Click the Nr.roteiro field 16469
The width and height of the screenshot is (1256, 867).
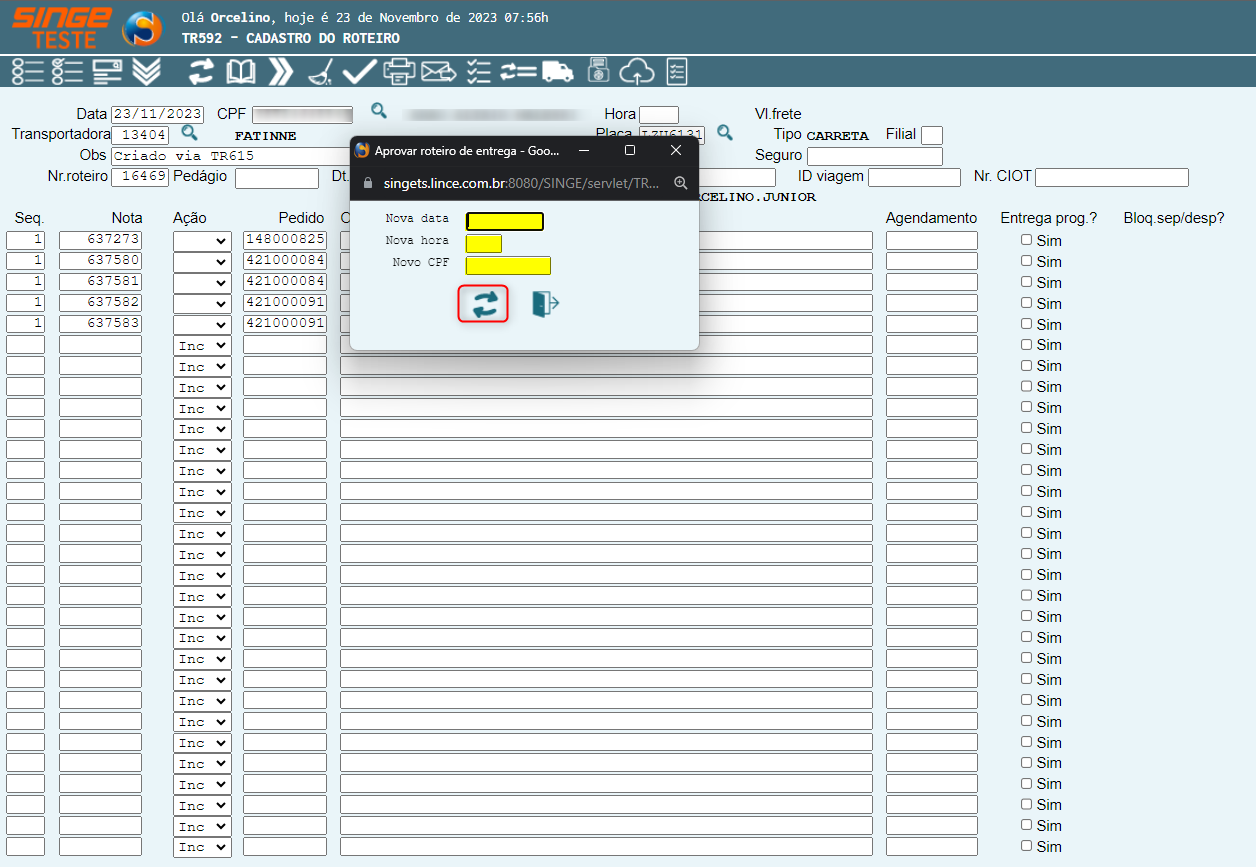click(x=140, y=177)
